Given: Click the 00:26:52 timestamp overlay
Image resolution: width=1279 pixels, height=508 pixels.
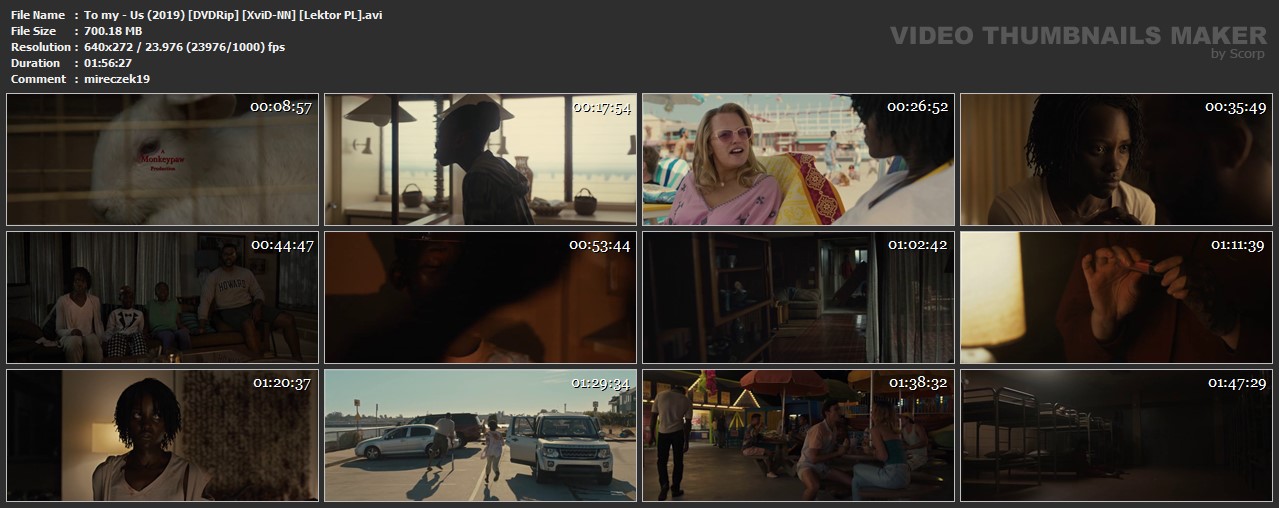Looking at the screenshot, I should pyautogui.click(x=918, y=106).
